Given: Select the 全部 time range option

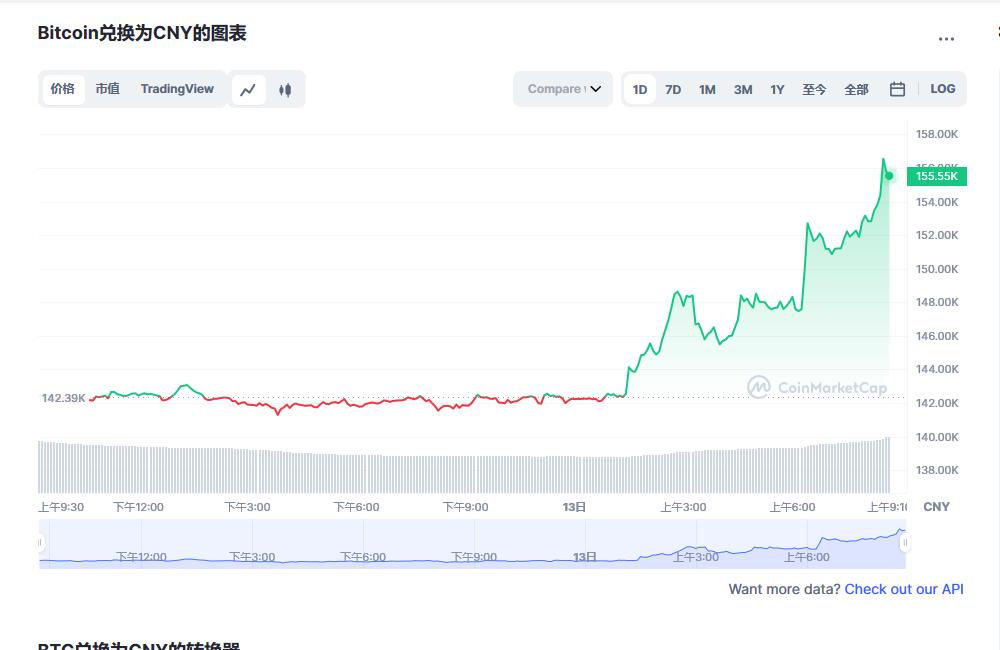Looking at the screenshot, I should pyautogui.click(x=856, y=89).
